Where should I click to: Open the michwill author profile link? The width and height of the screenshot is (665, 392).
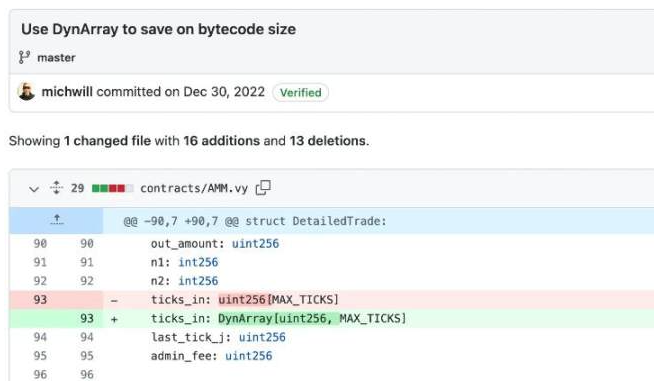67,92
